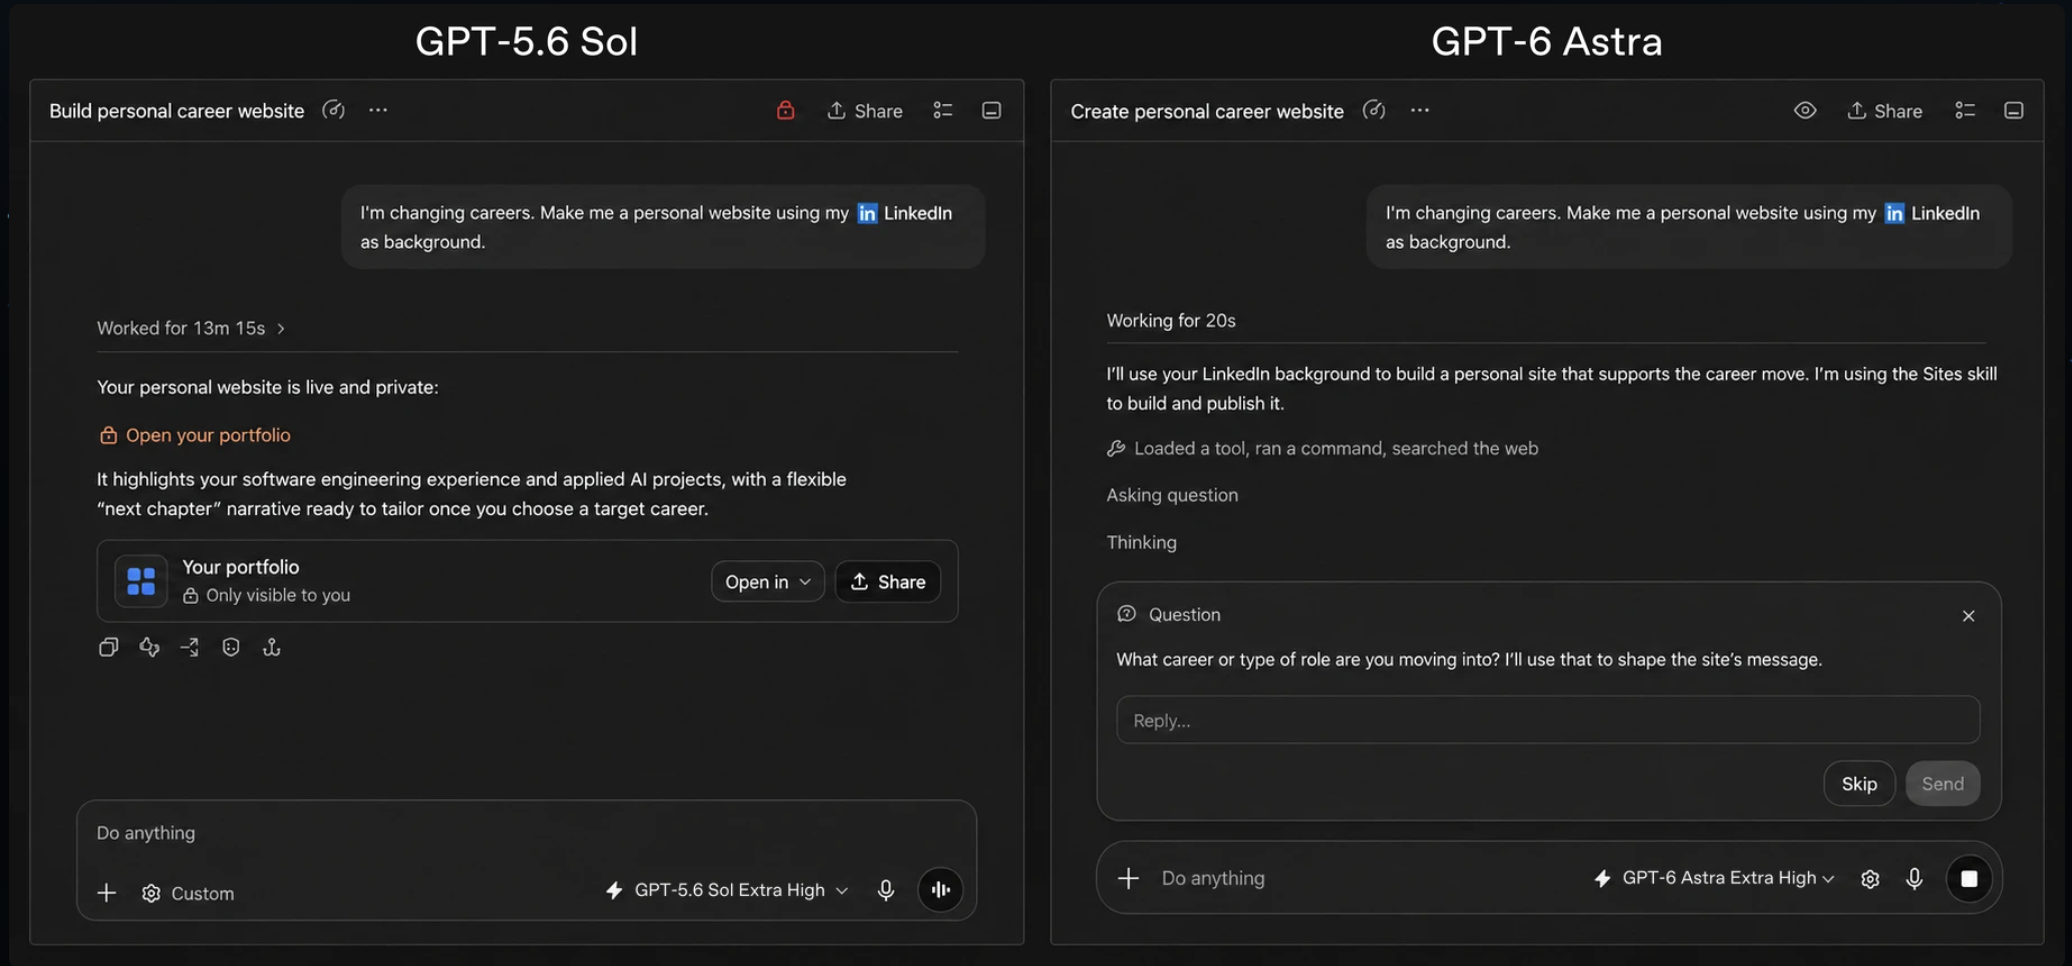Open GPT-5.6 Sol Extra High model dropdown
Screen dimensions: 2072x966
(x=727, y=890)
